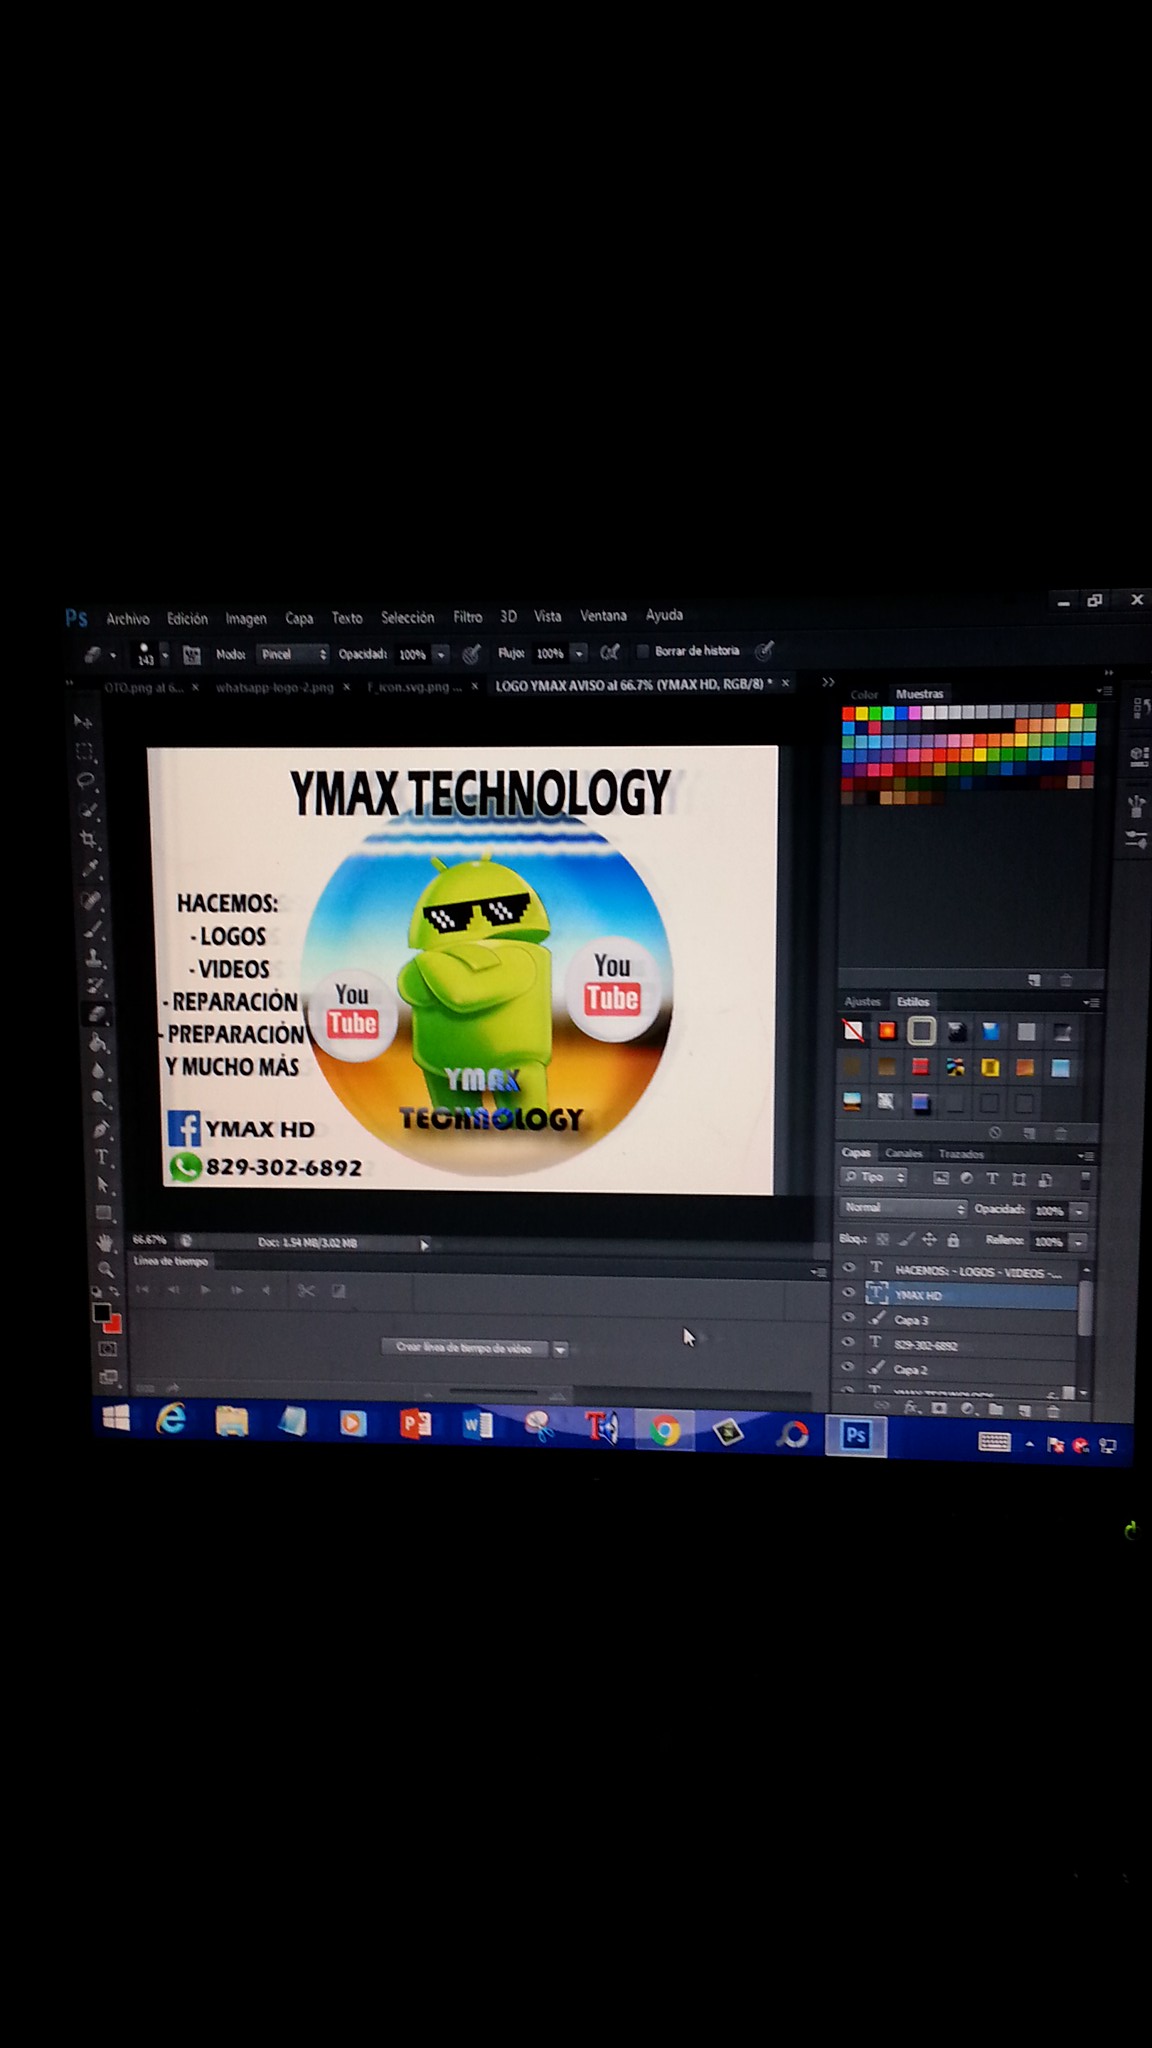Open layer Opacidad slider dropdown
Viewport: 1152px width, 2048px height.
pos(1079,1211)
